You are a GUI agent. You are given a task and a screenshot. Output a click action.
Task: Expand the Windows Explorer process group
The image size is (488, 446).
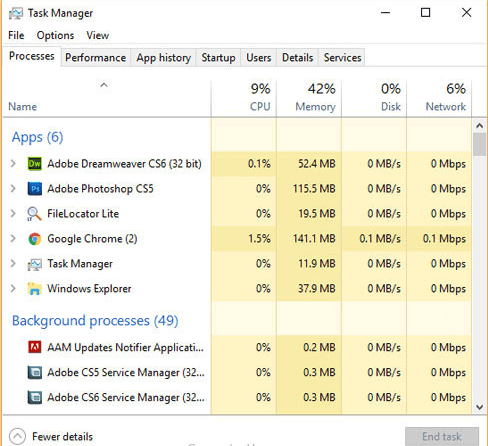(13, 289)
